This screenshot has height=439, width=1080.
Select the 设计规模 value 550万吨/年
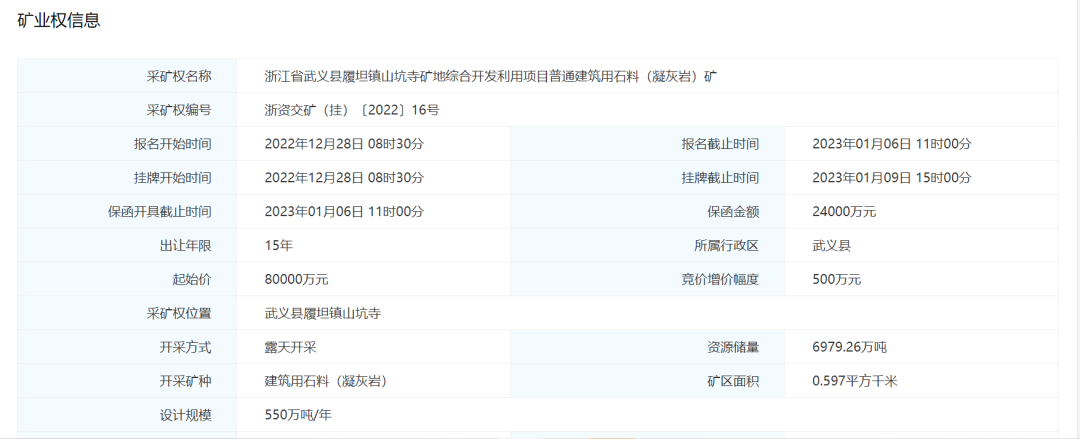[x=297, y=415]
